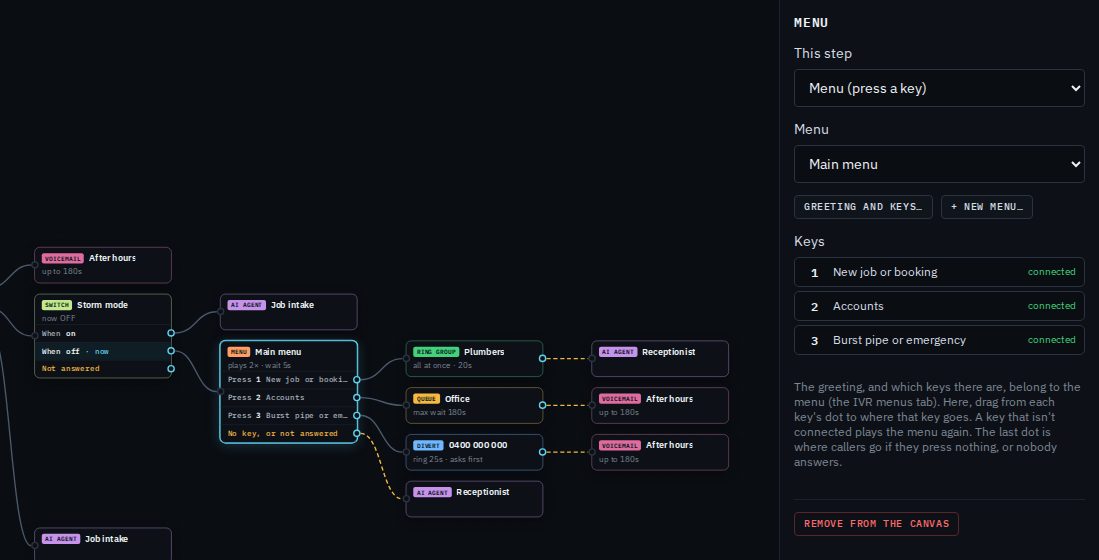1099x560 pixels.
Task: Click the 0400 000 000 divert output dot
Action: point(542,452)
